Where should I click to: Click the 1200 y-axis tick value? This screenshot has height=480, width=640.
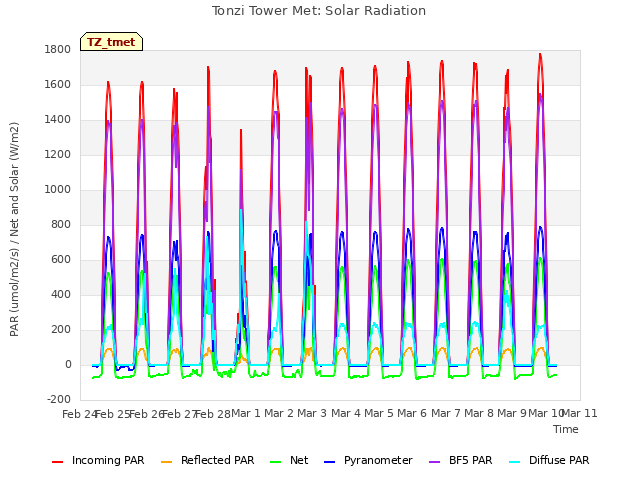[58, 155]
